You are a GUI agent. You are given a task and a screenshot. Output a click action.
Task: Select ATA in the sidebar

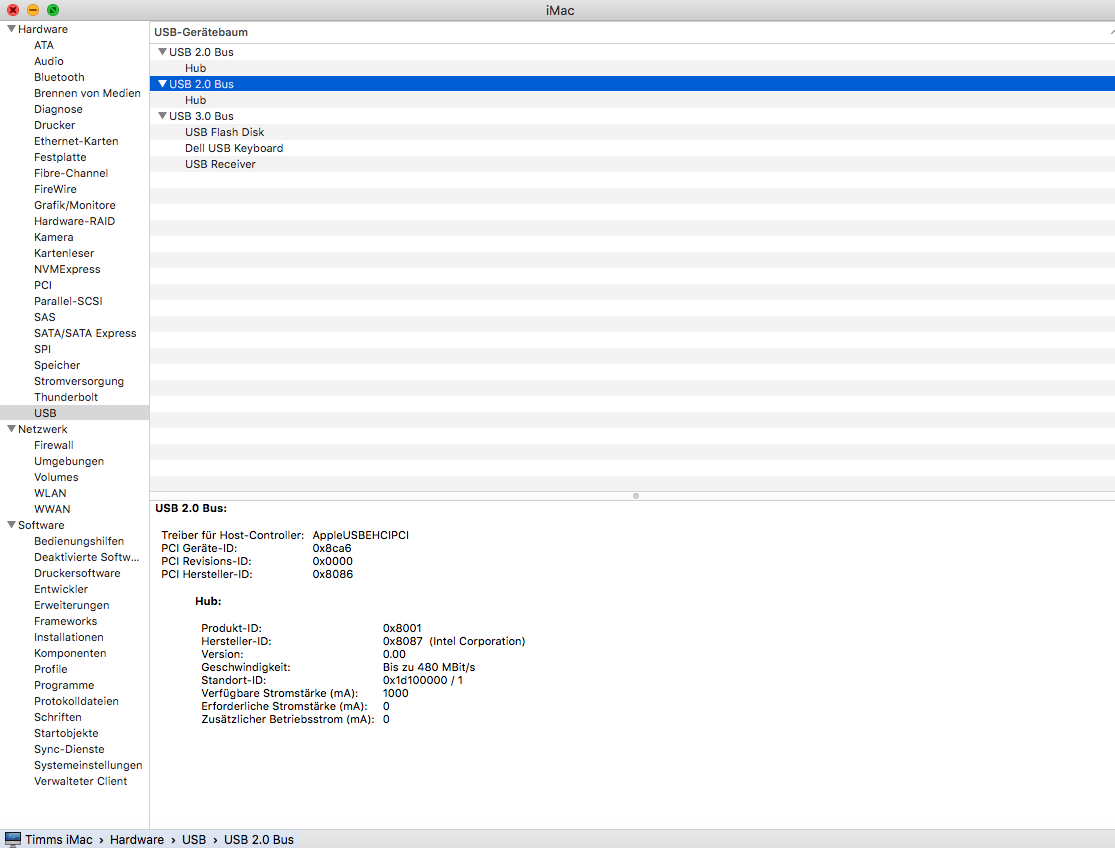pyautogui.click(x=44, y=45)
